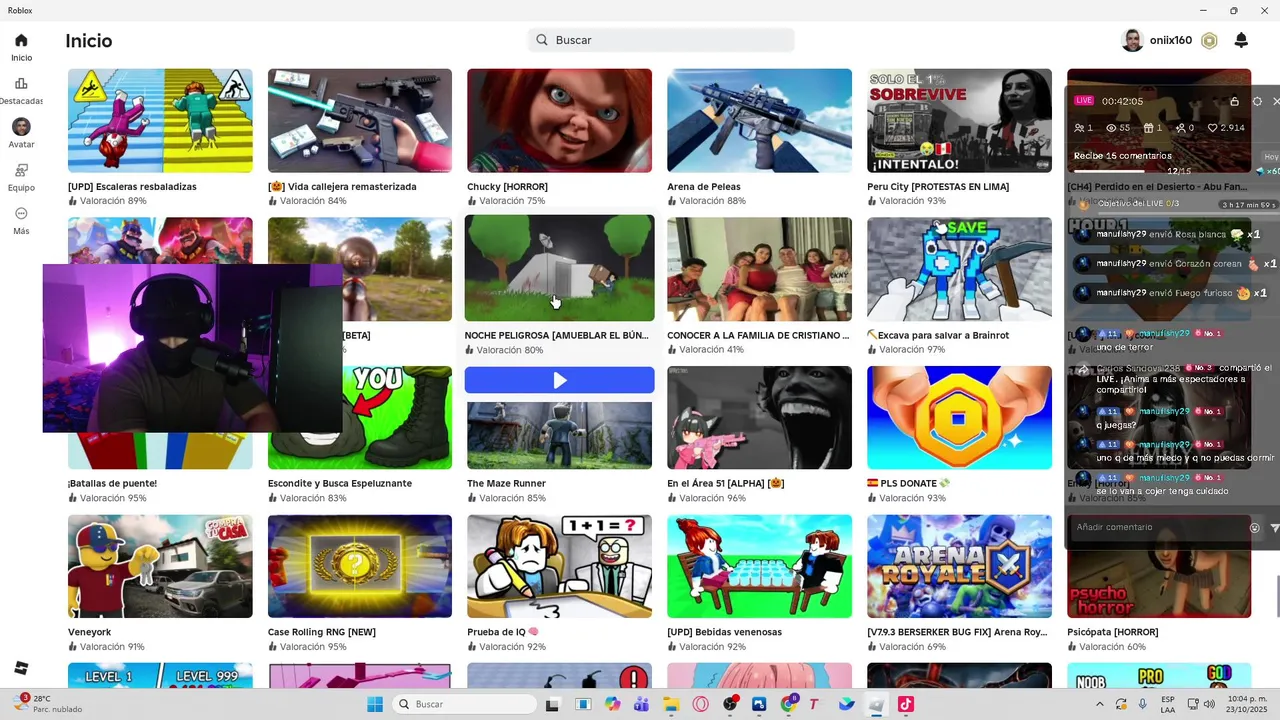The width and height of the screenshot is (1280, 720).
Task: Click inside the Buscar search field
Action: coord(661,40)
